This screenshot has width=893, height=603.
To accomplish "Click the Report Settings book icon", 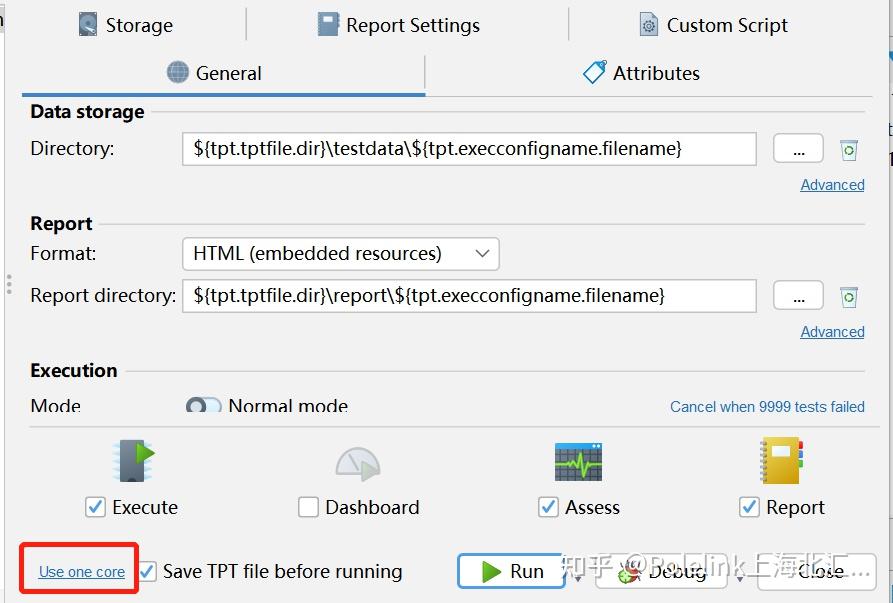I will click(x=328, y=25).
